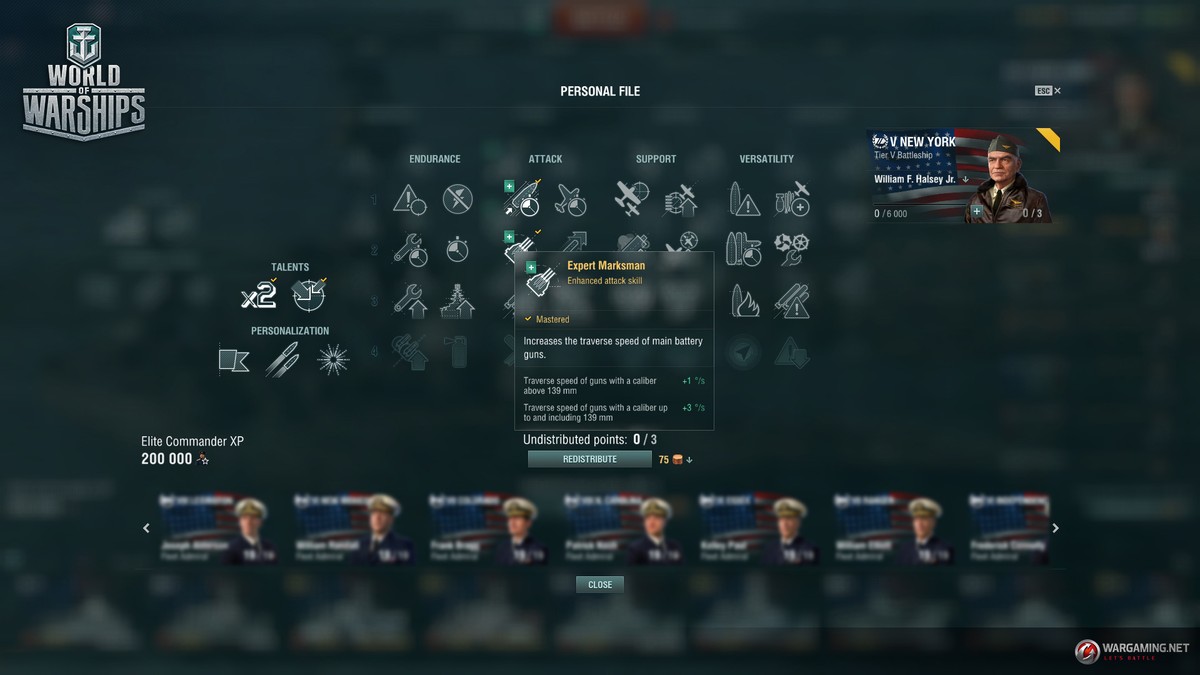Open the starburst personalization icon
This screenshot has height=675, width=1200.
[x=333, y=359]
